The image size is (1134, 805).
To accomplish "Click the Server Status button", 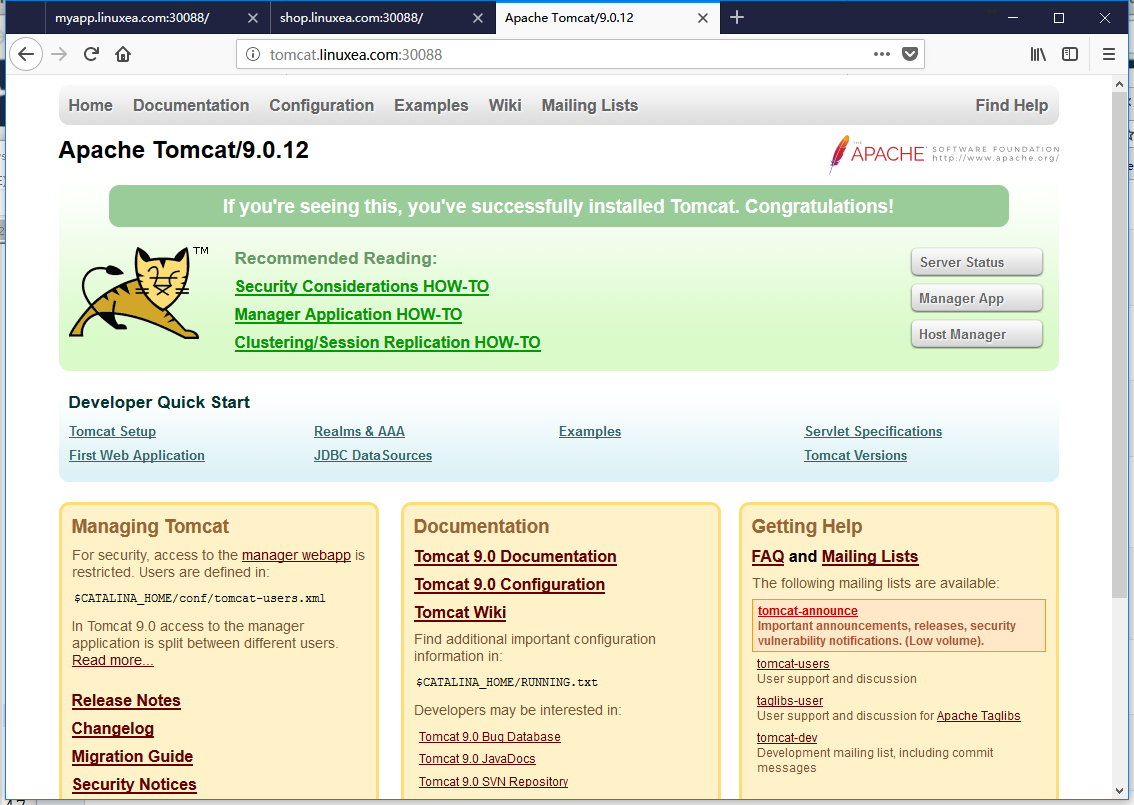I will (x=976, y=263).
